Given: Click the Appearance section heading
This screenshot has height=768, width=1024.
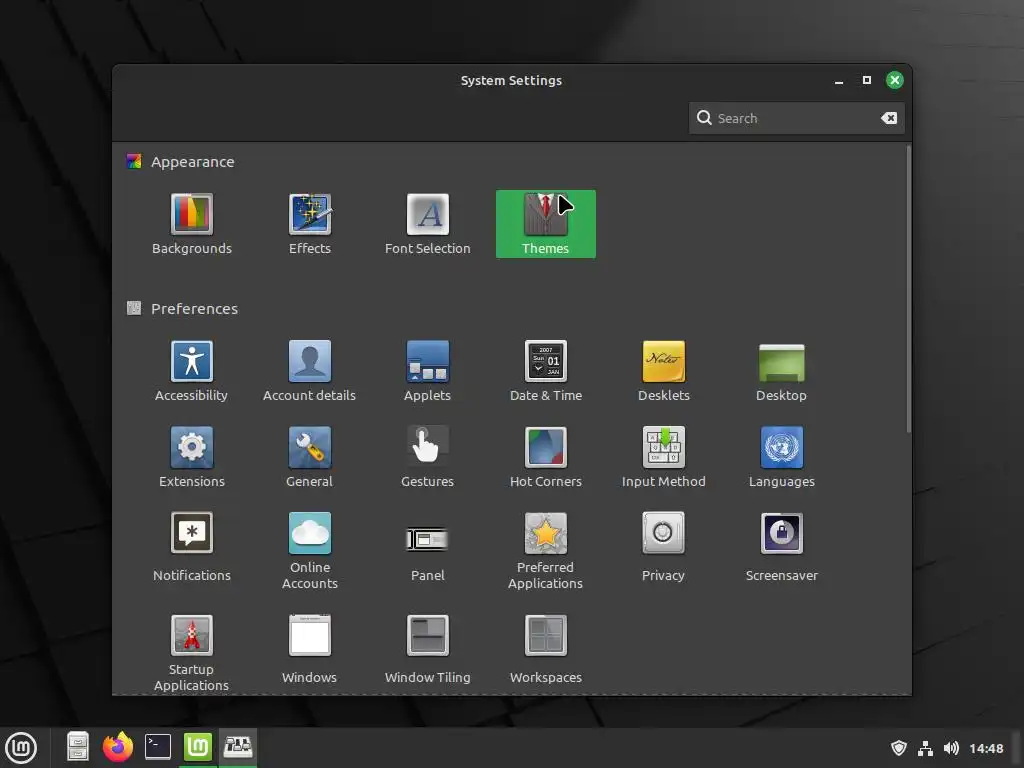Looking at the screenshot, I should (x=193, y=162).
